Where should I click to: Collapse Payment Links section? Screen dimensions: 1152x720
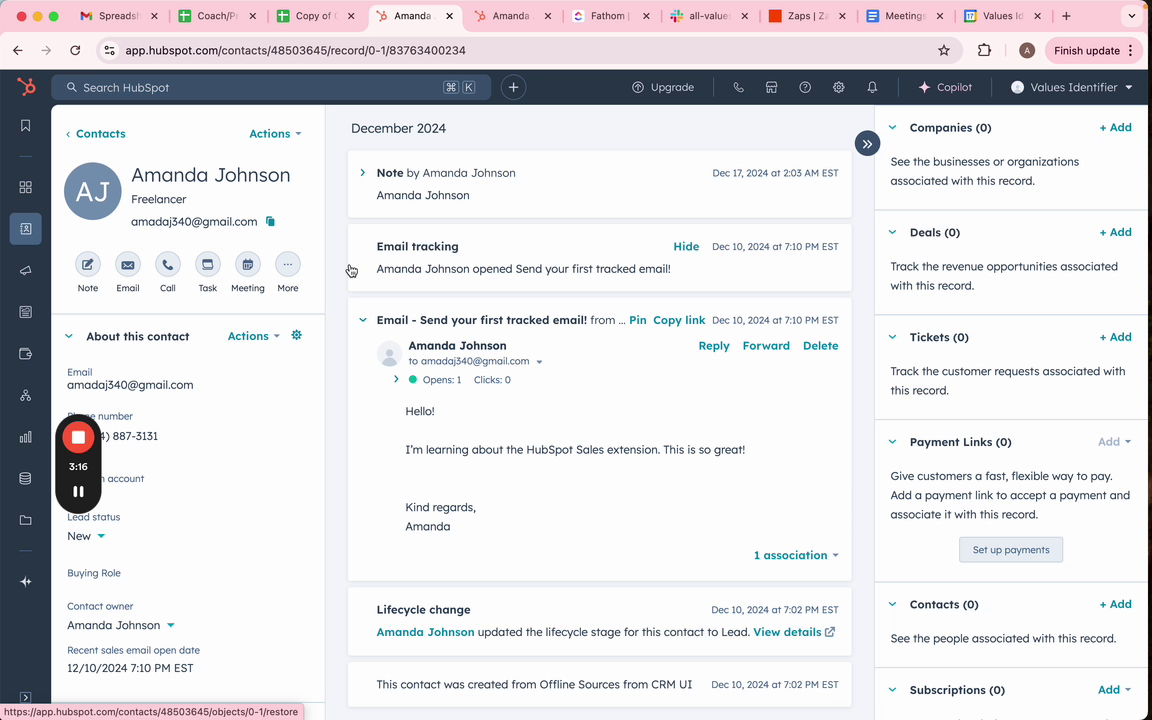click(x=893, y=442)
